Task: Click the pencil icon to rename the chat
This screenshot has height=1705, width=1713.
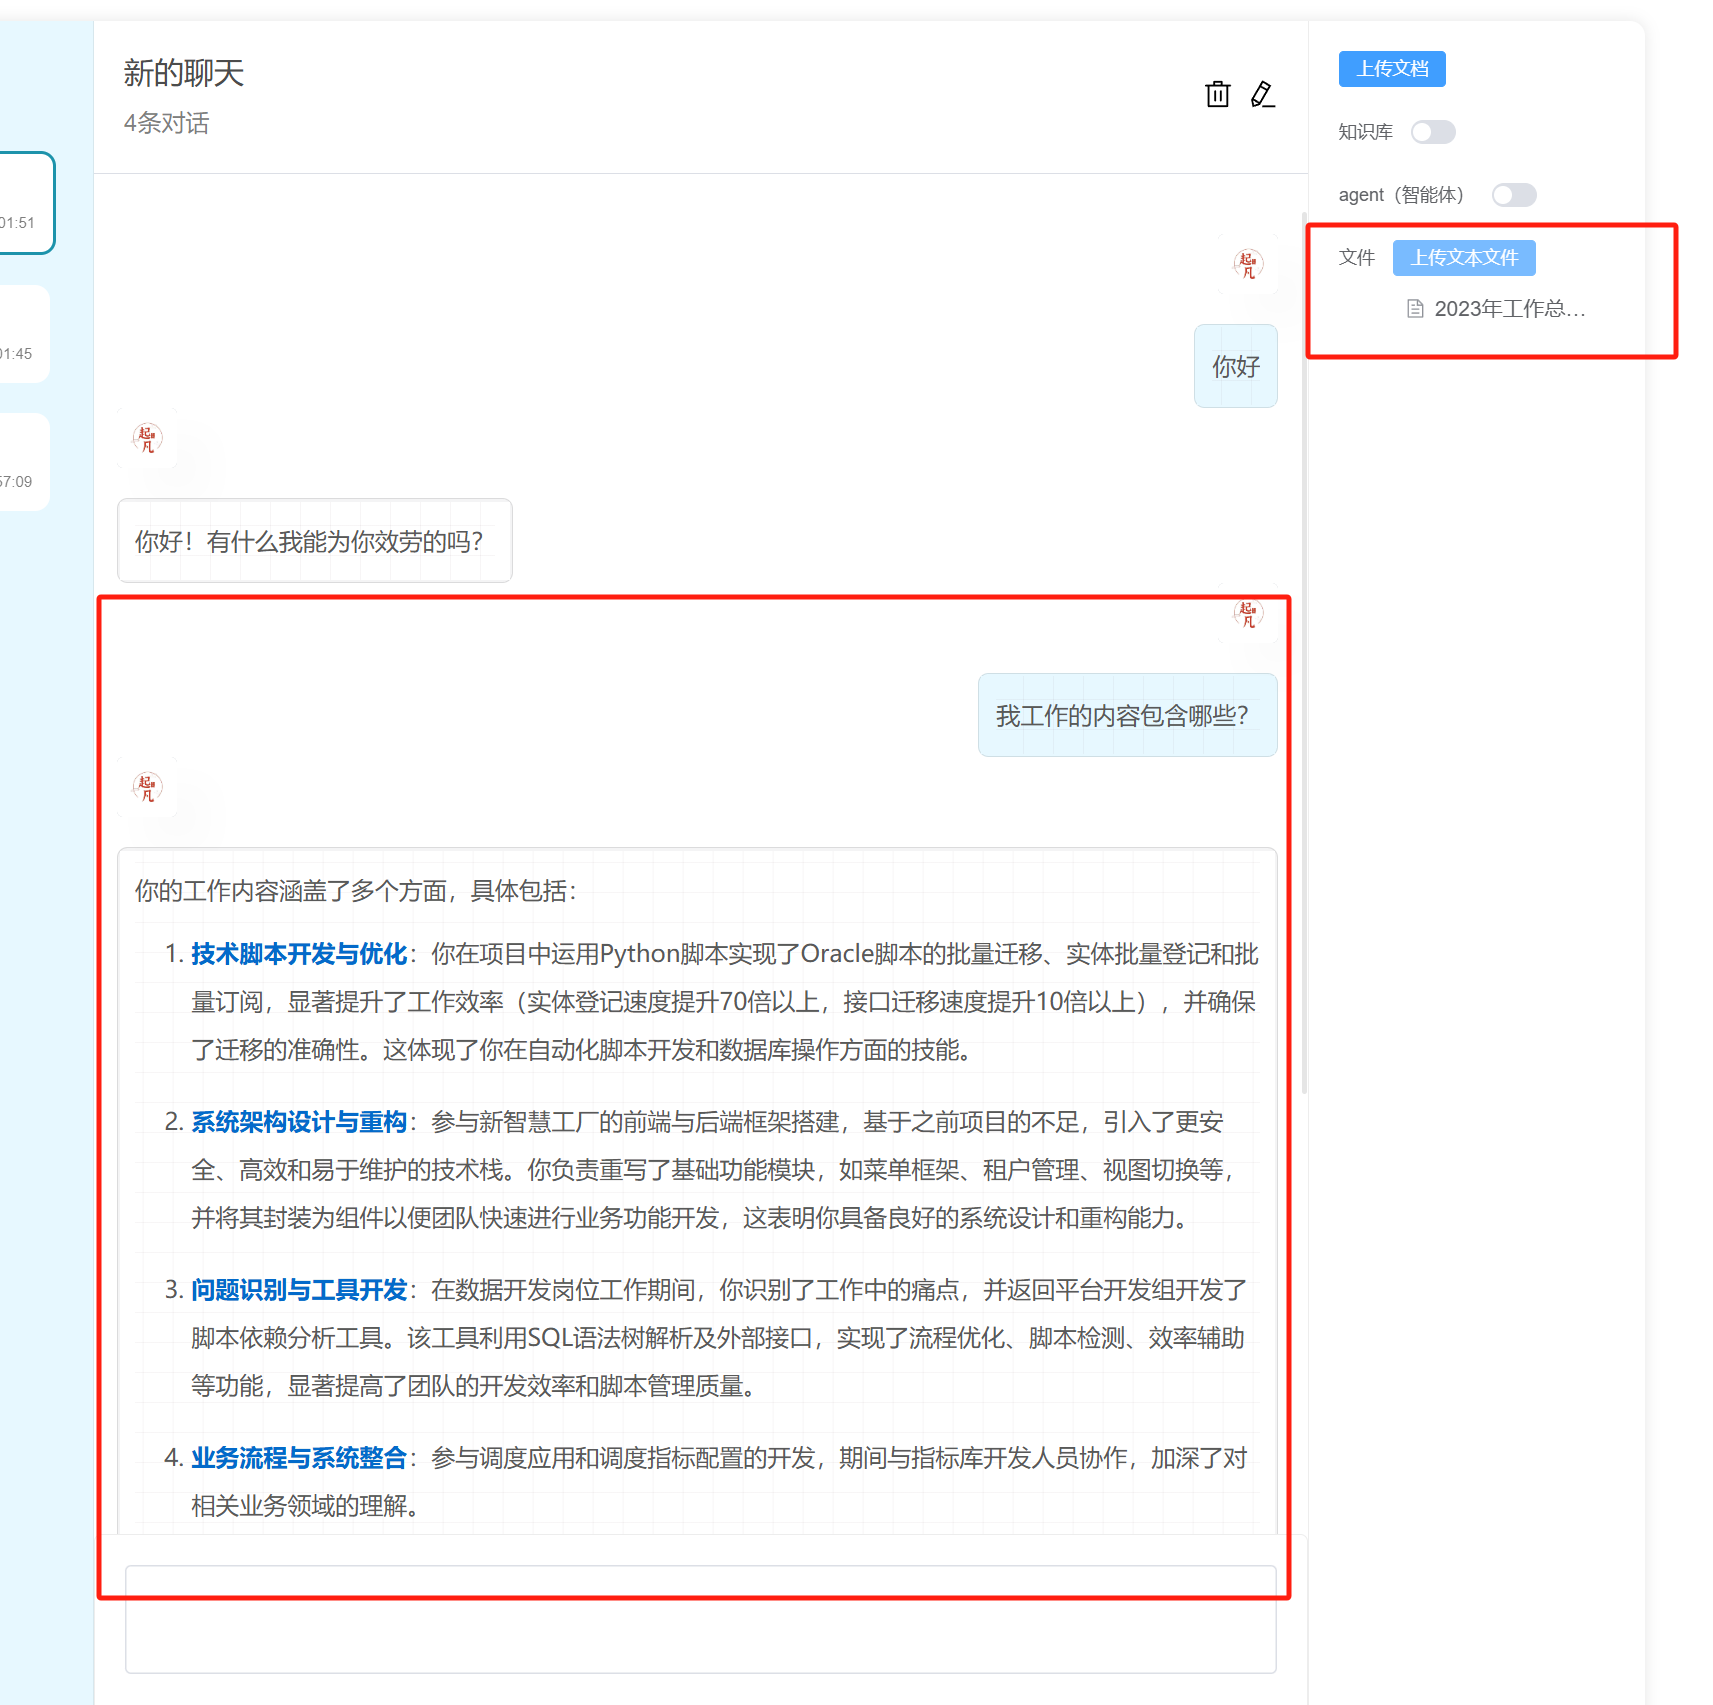Action: [x=1262, y=94]
